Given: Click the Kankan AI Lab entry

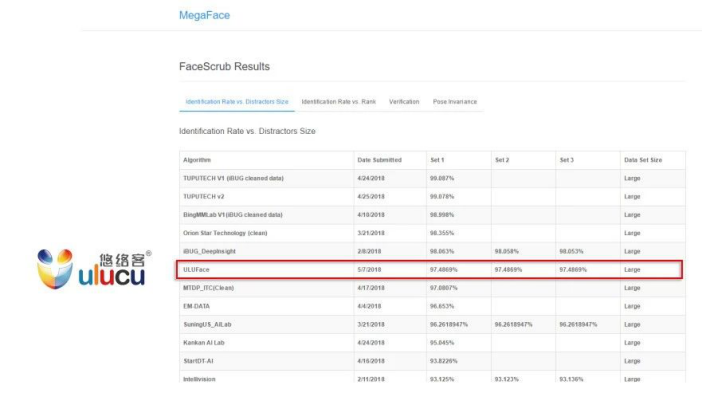Looking at the screenshot, I should pyautogui.click(x=203, y=343).
